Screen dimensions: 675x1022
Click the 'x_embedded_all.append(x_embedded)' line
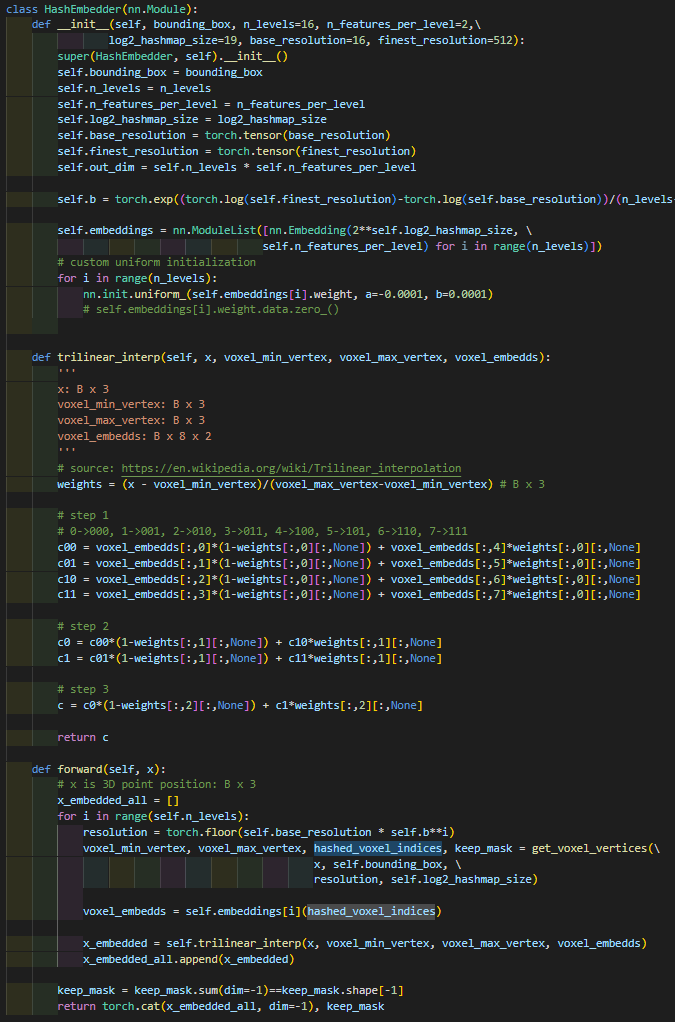[188, 959]
